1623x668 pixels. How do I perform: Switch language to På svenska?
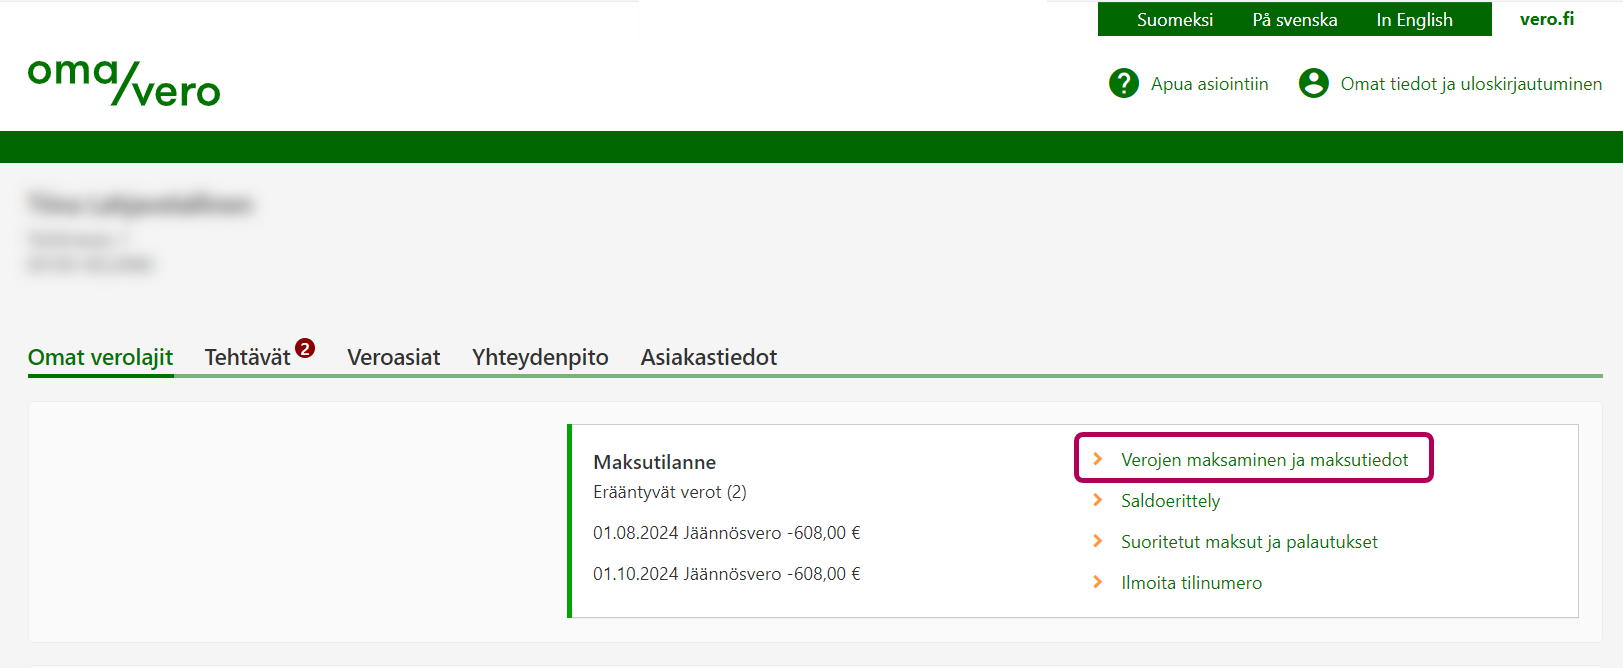(1294, 20)
